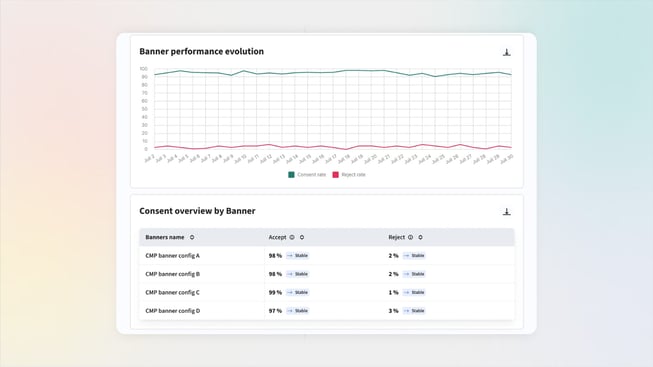Download the Banner performance evolution chart
Screen dimensions: 653x367
(x=506, y=52)
